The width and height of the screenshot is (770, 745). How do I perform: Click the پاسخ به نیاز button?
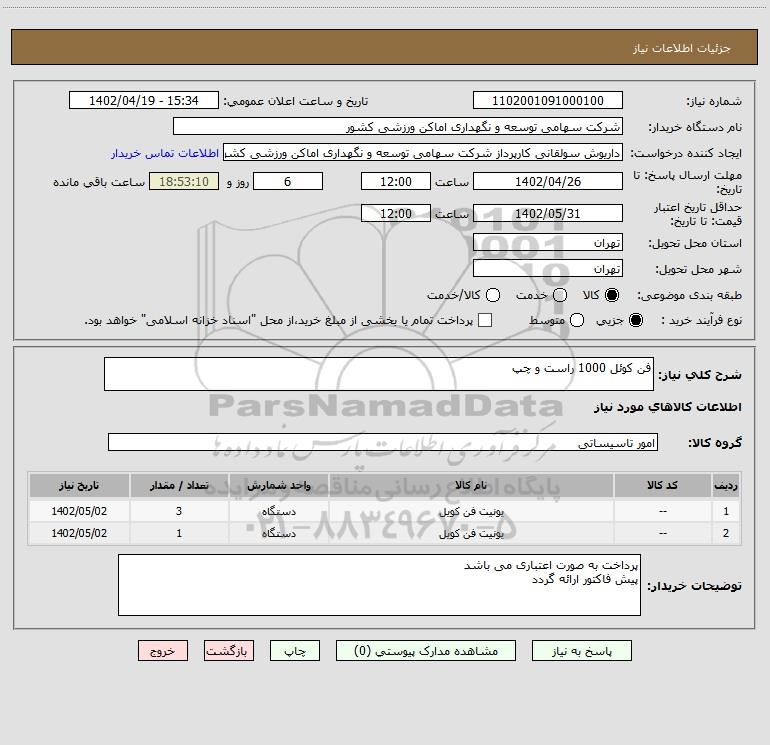(582, 651)
